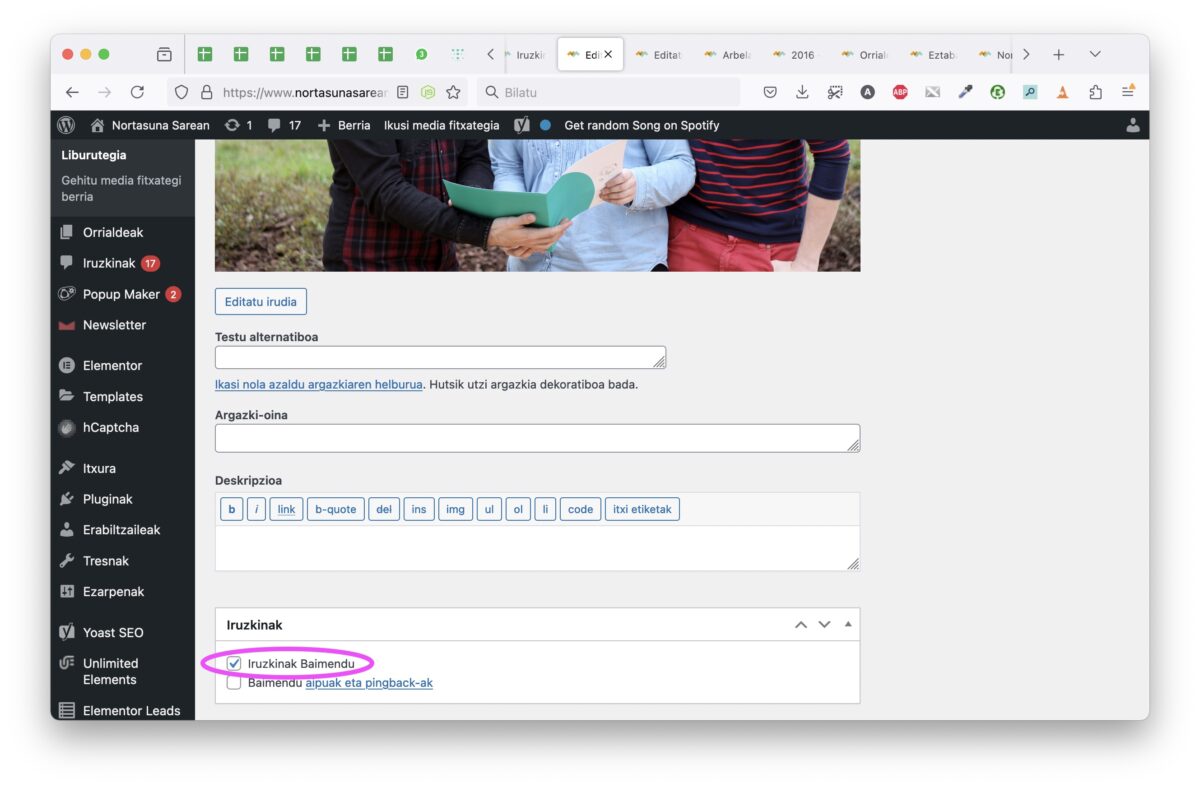
Task: Open the Berria new content menu
Action: (343, 125)
